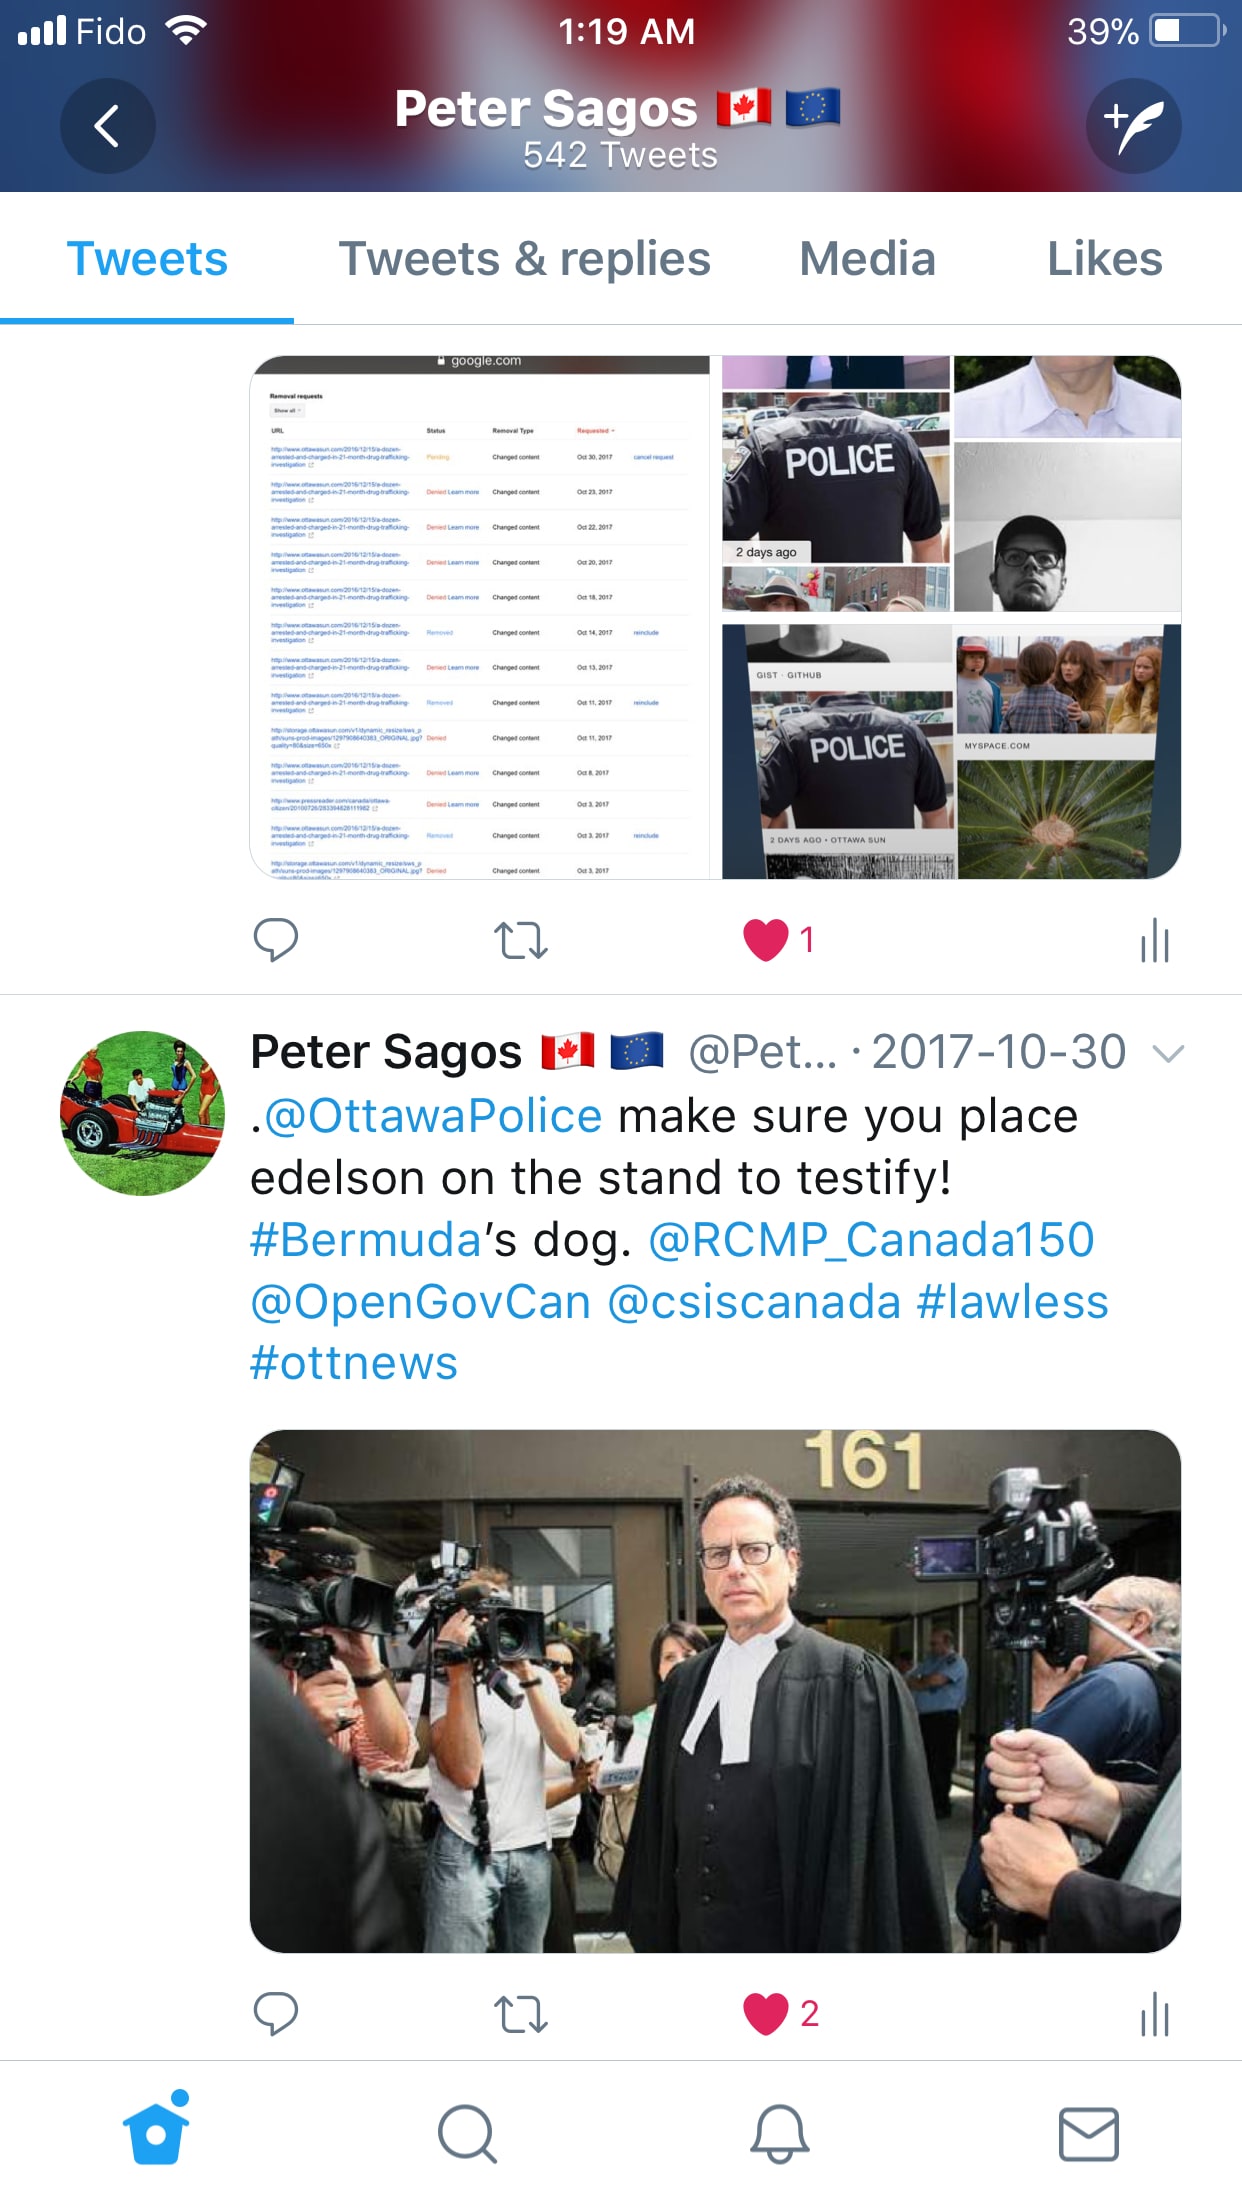Screen dimensions: 1242x2208
Task: Retweet the tweet with screenshot collage
Action: pyautogui.click(x=521, y=940)
